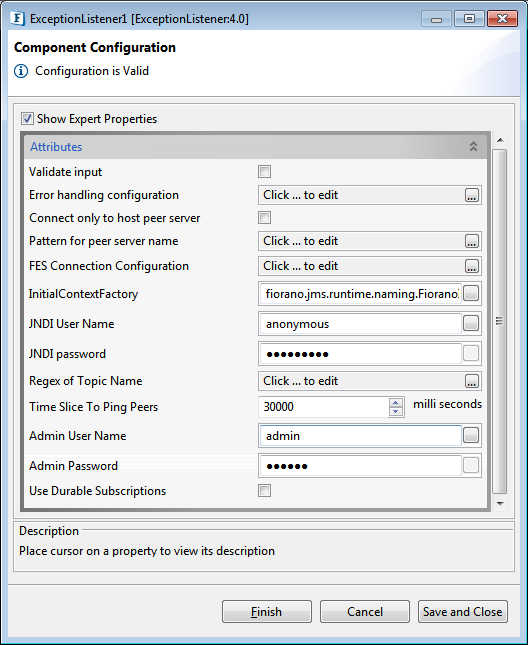Click the Save and Close button

[x=463, y=612]
